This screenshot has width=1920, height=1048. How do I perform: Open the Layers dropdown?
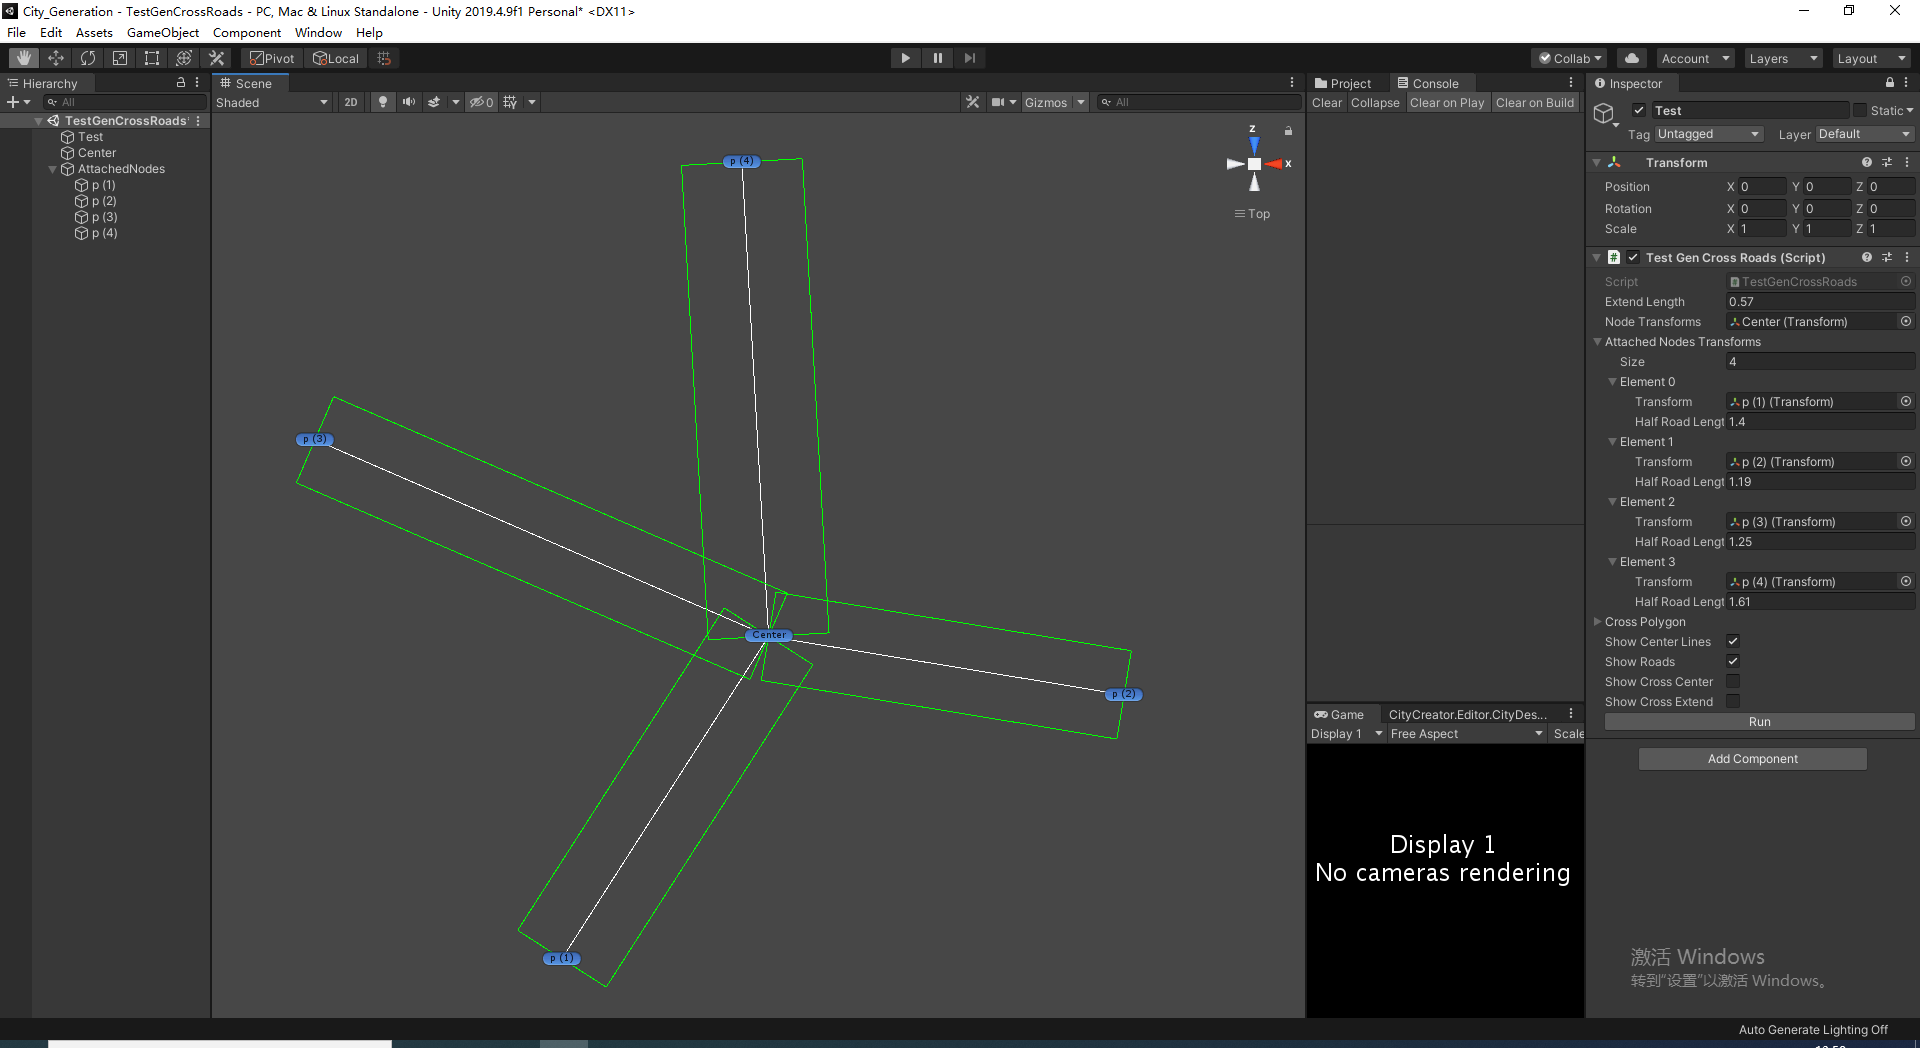coord(1783,58)
